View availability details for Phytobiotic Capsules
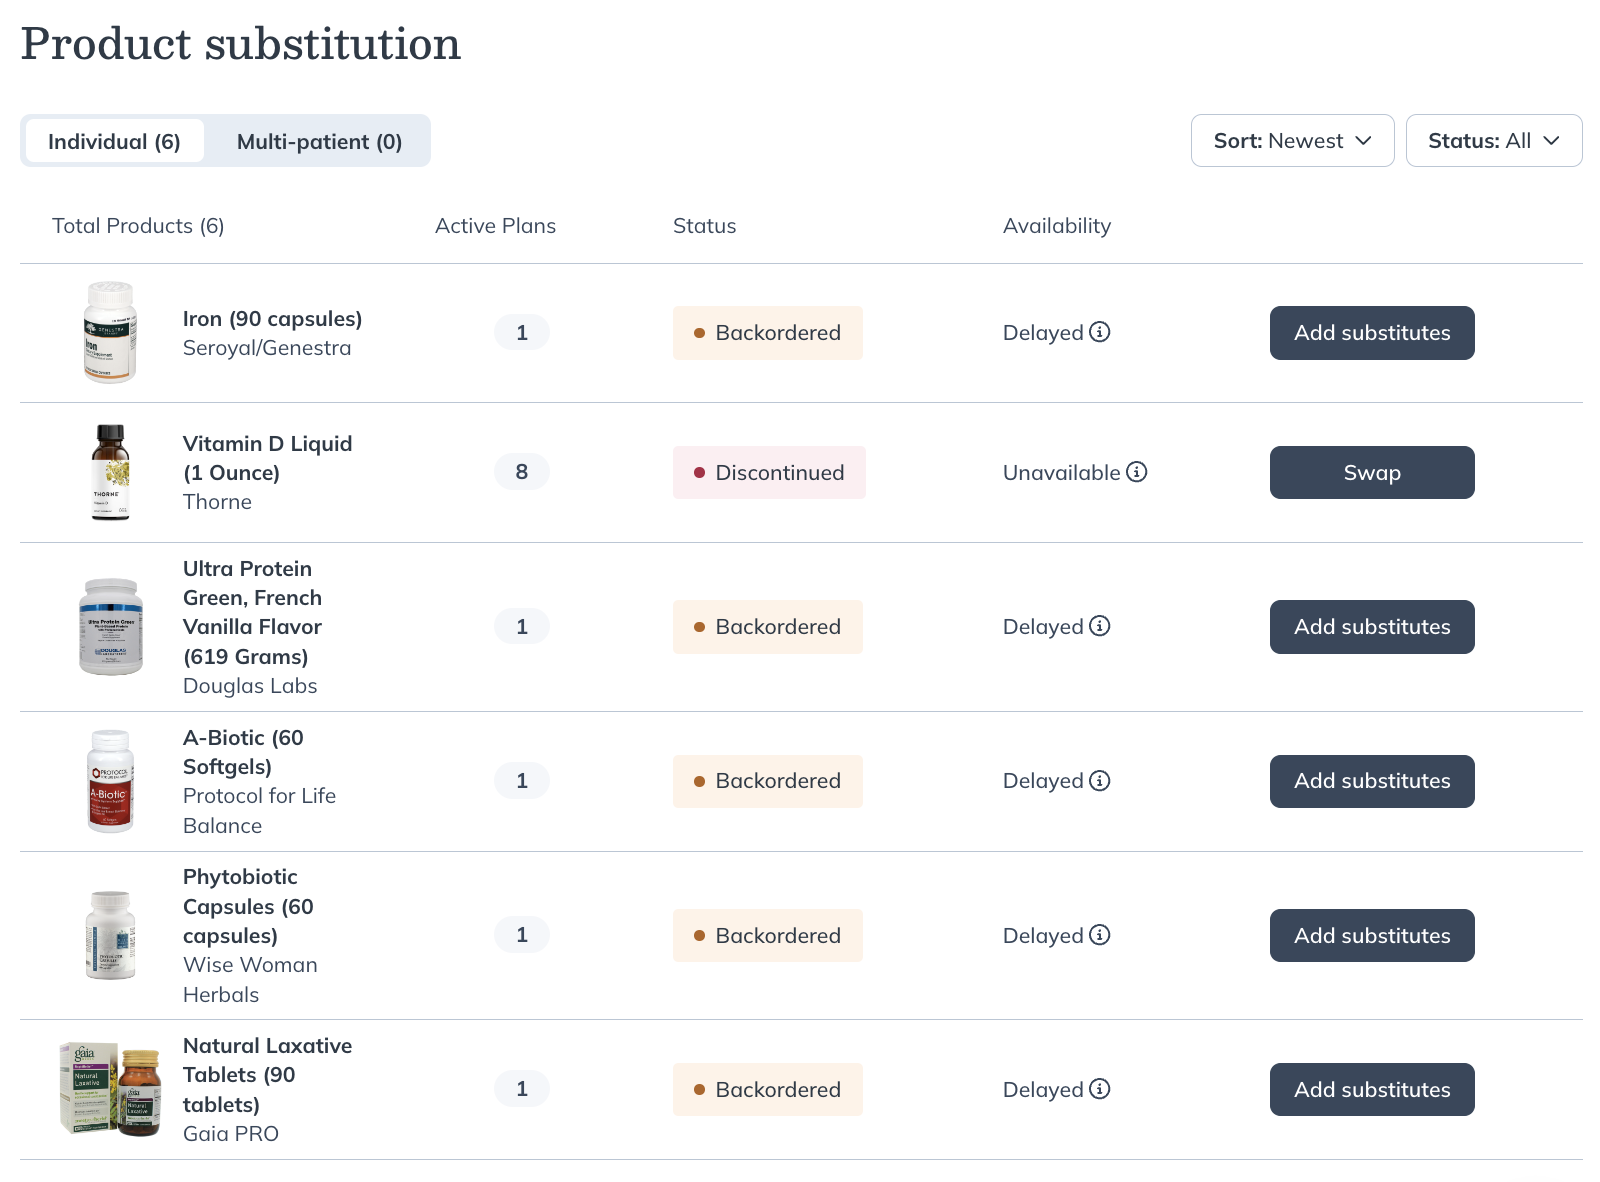This screenshot has width=1600, height=1182. pyautogui.click(x=1101, y=935)
